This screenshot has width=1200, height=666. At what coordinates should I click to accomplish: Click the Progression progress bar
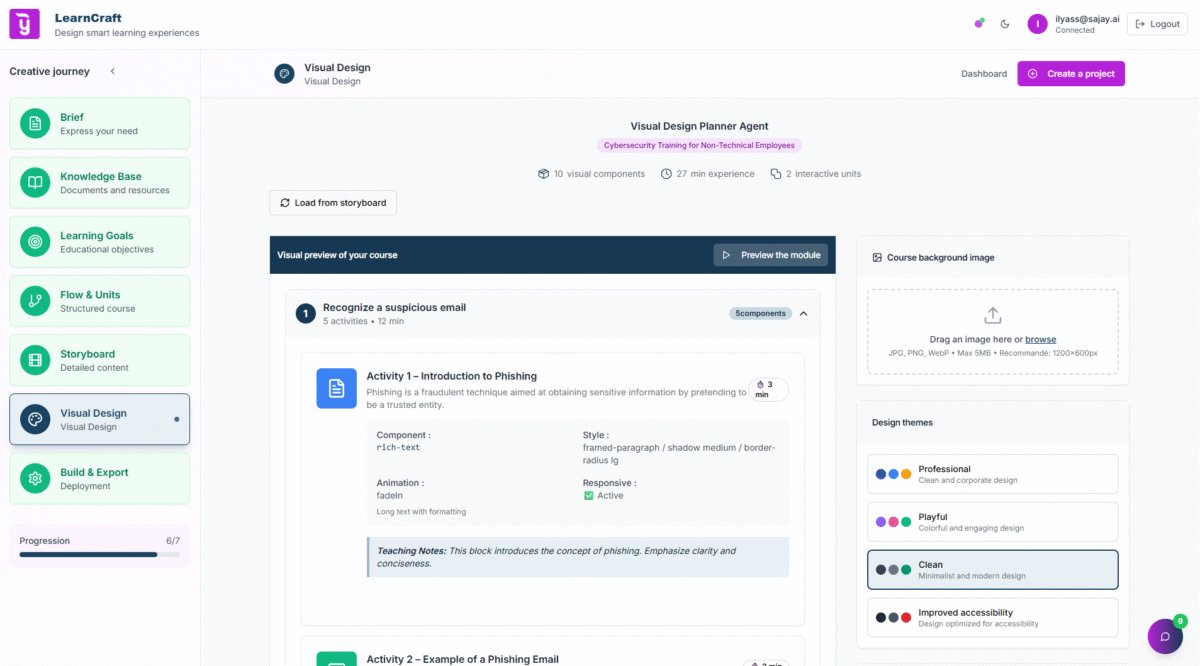tap(99, 554)
